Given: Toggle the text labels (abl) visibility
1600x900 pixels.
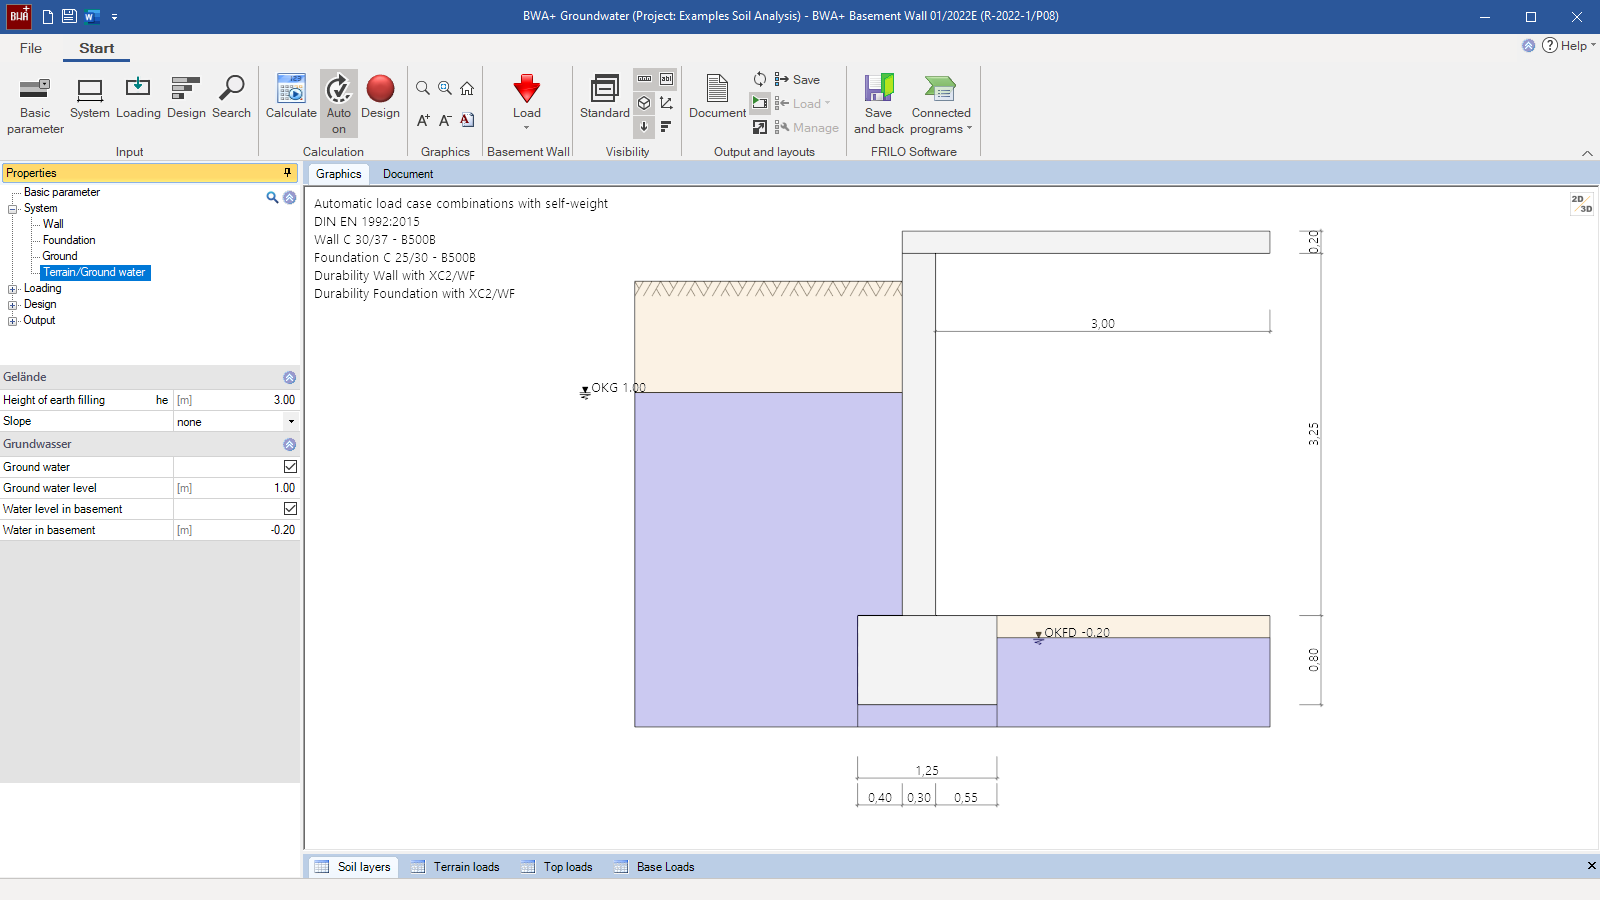Looking at the screenshot, I should pos(666,79).
